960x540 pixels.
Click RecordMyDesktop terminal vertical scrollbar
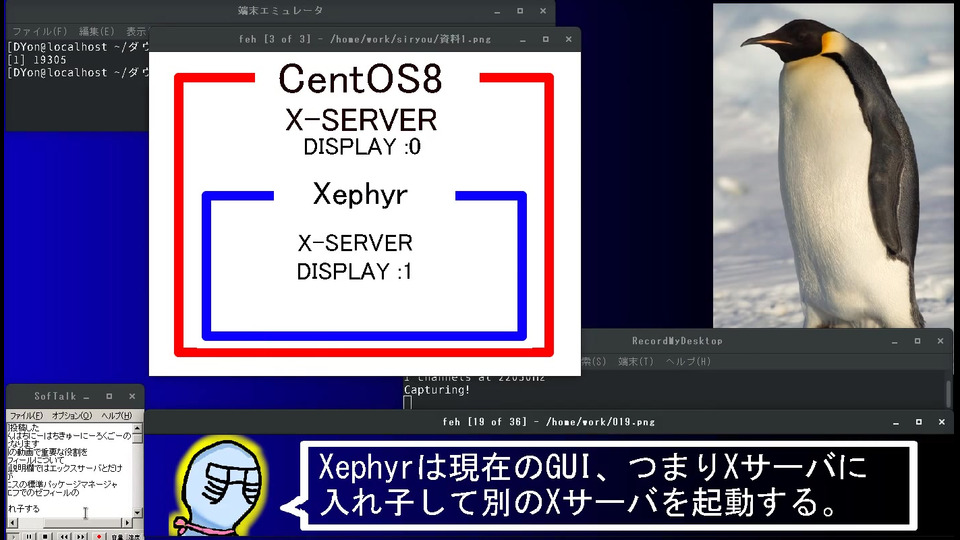(948, 393)
